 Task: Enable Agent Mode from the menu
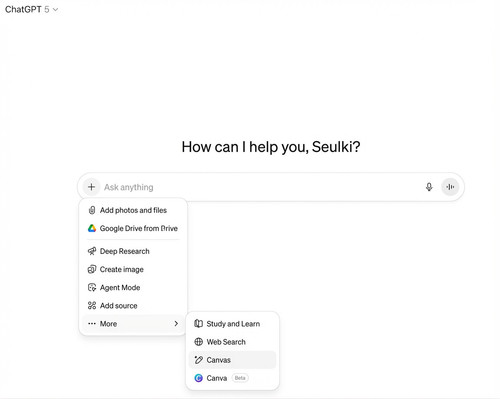[133, 288]
